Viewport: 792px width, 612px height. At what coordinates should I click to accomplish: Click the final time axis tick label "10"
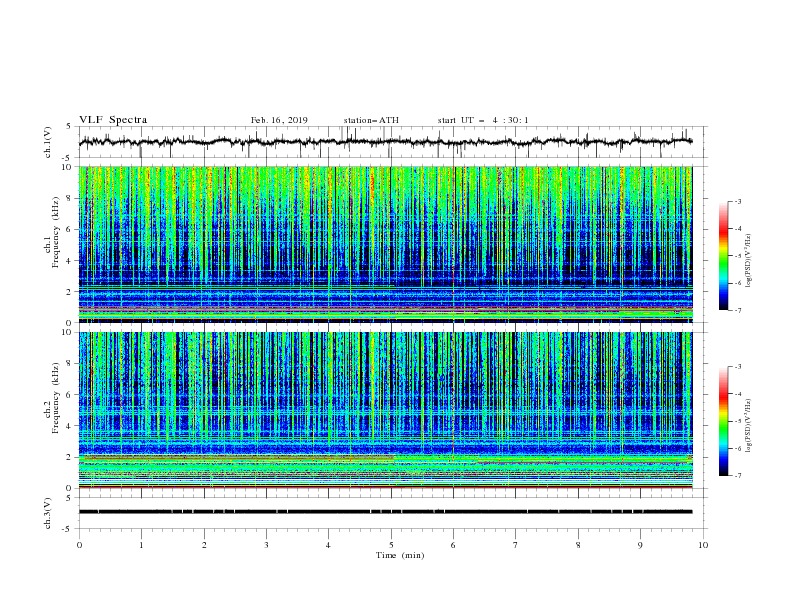pos(703,545)
